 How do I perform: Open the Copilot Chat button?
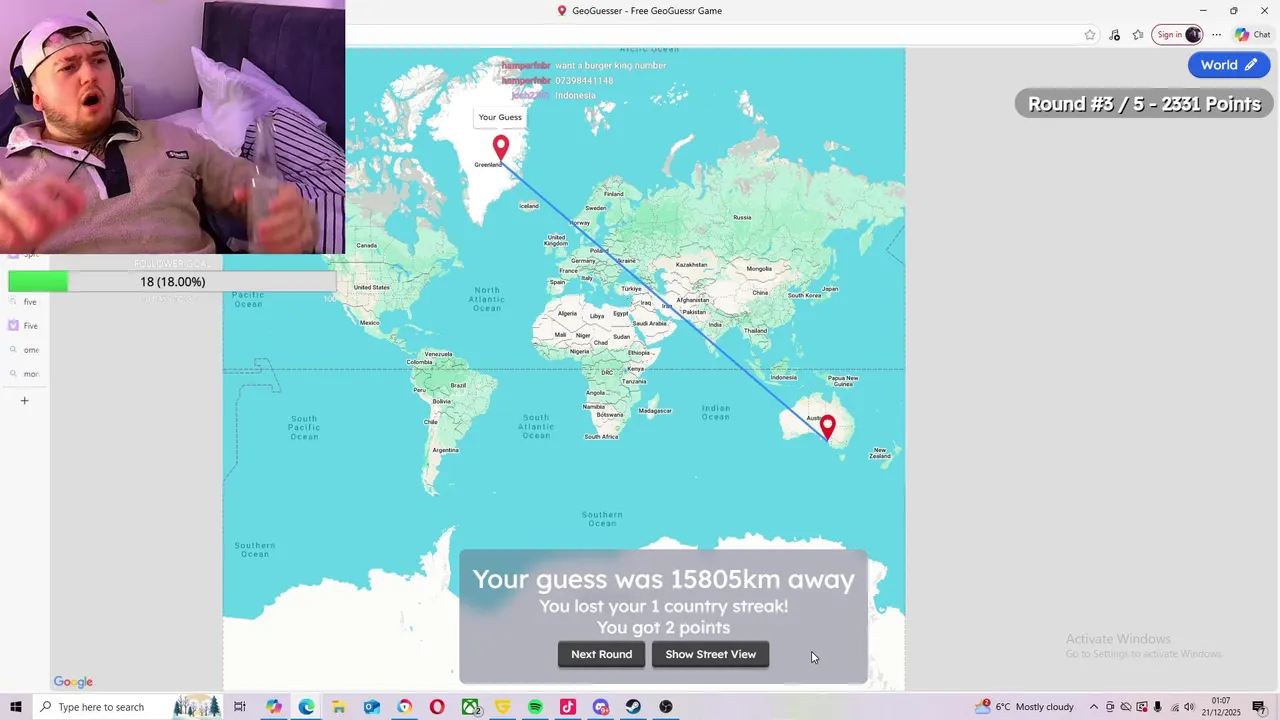coord(1252,35)
